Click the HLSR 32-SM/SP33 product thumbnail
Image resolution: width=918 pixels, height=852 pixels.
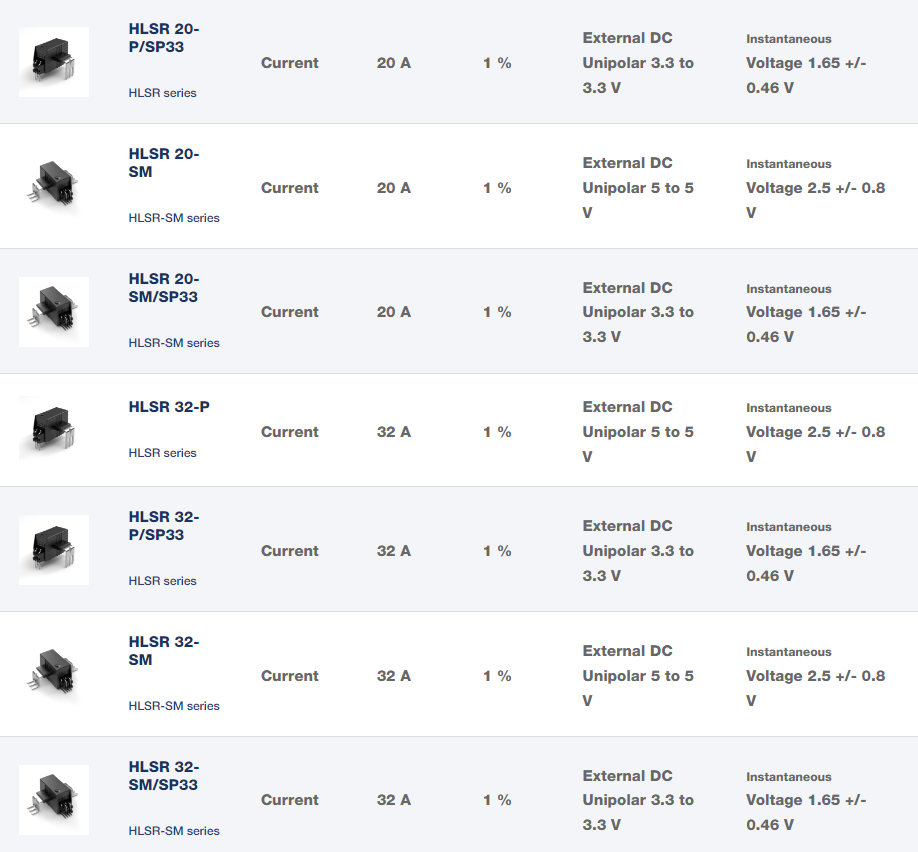54,800
